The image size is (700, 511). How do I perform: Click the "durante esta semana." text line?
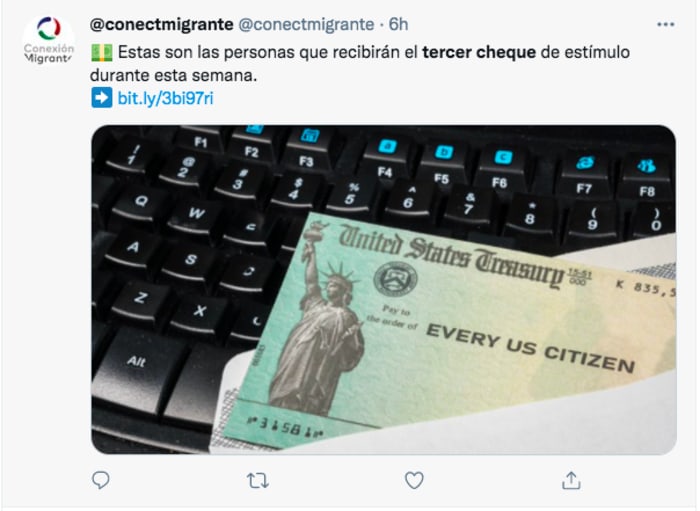173,75
